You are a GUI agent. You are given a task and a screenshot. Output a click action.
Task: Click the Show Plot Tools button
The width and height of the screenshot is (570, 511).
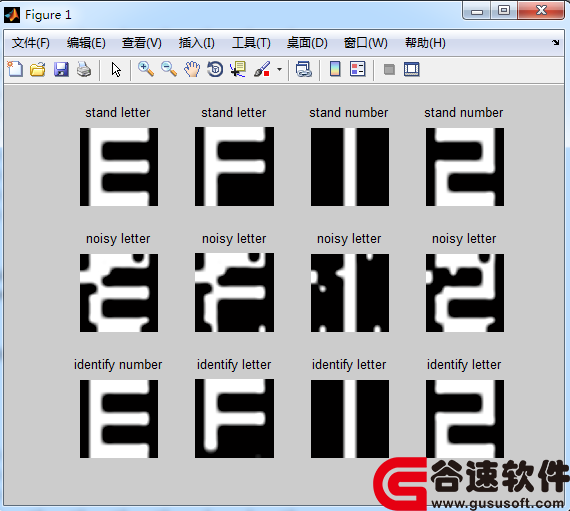click(412, 69)
